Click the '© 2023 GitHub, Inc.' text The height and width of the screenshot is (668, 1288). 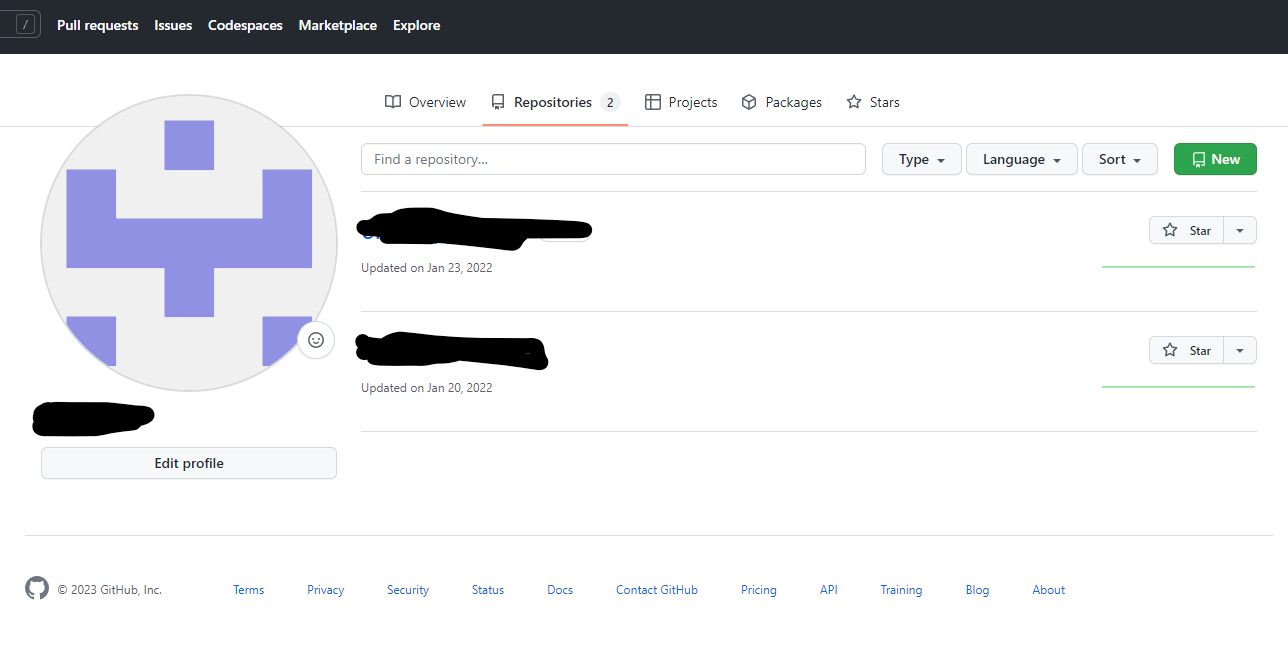click(109, 590)
